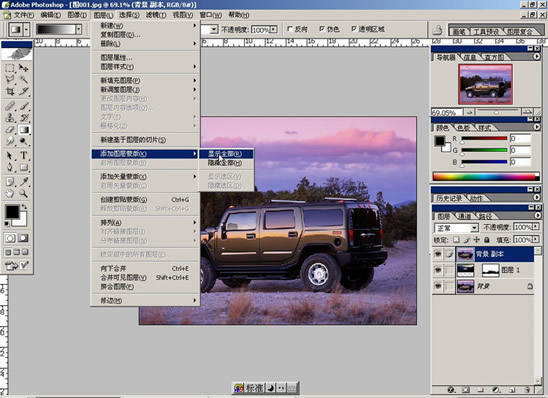The height and width of the screenshot is (398, 548).
Task: Toggle the 仿色 dither checkbox
Action: (322, 29)
